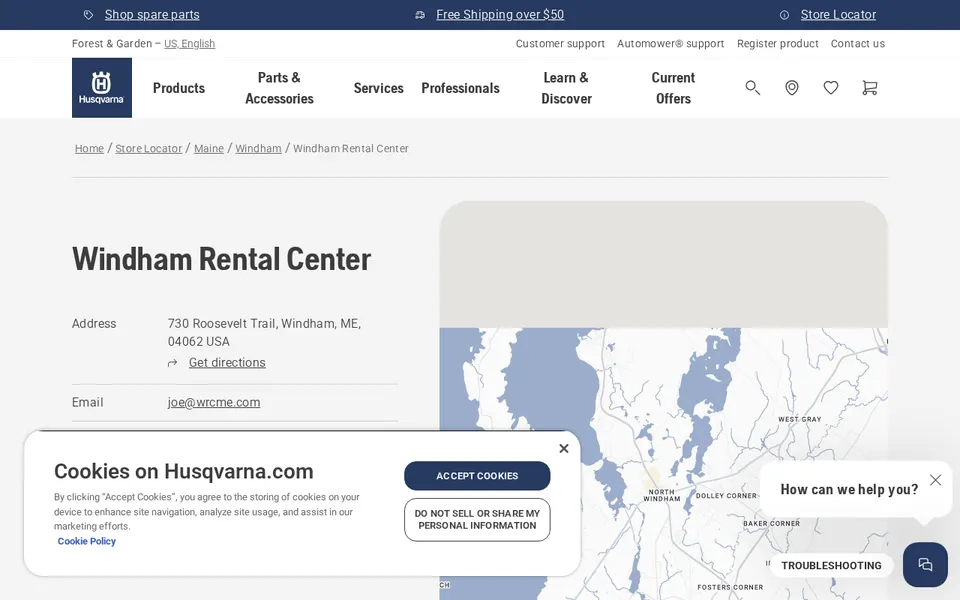Open Learn & Discover menu
960x600 pixels.
566,88
